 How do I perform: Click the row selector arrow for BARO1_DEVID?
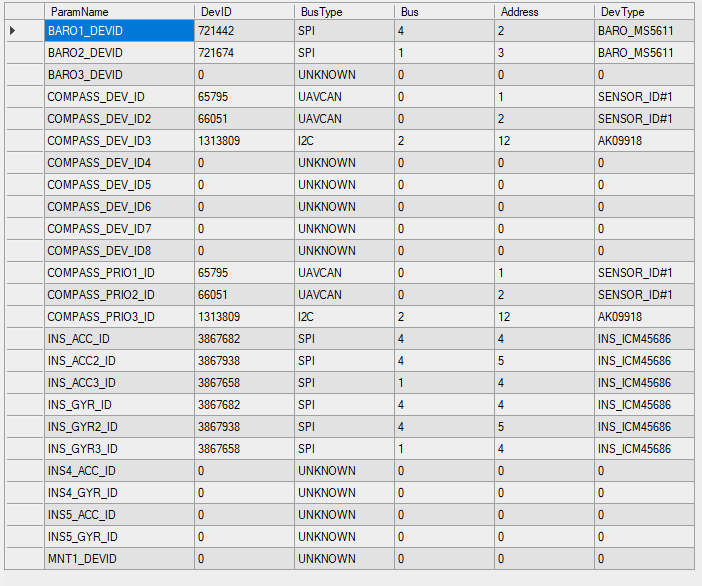(x=13, y=31)
